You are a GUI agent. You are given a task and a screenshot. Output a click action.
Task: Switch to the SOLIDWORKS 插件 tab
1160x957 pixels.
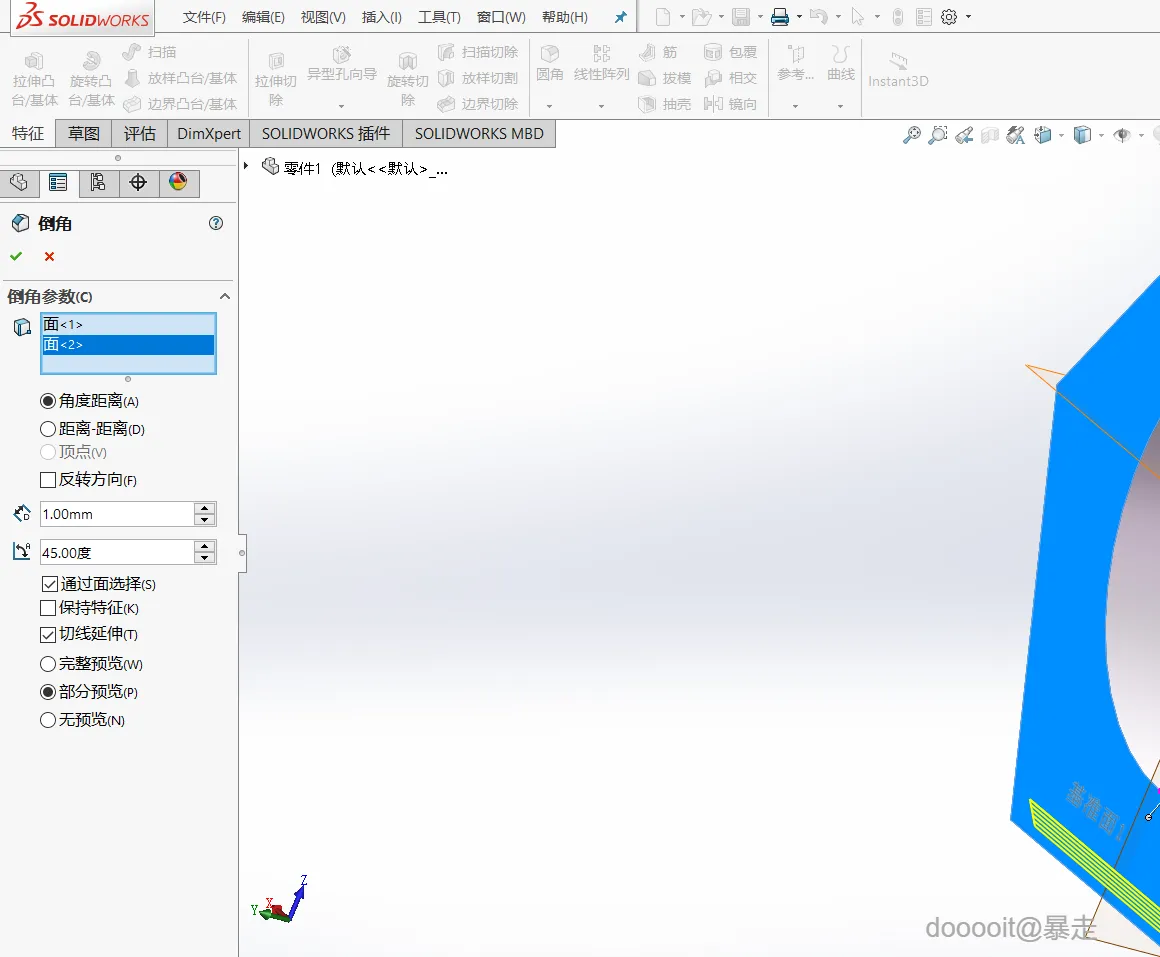[326, 134]
